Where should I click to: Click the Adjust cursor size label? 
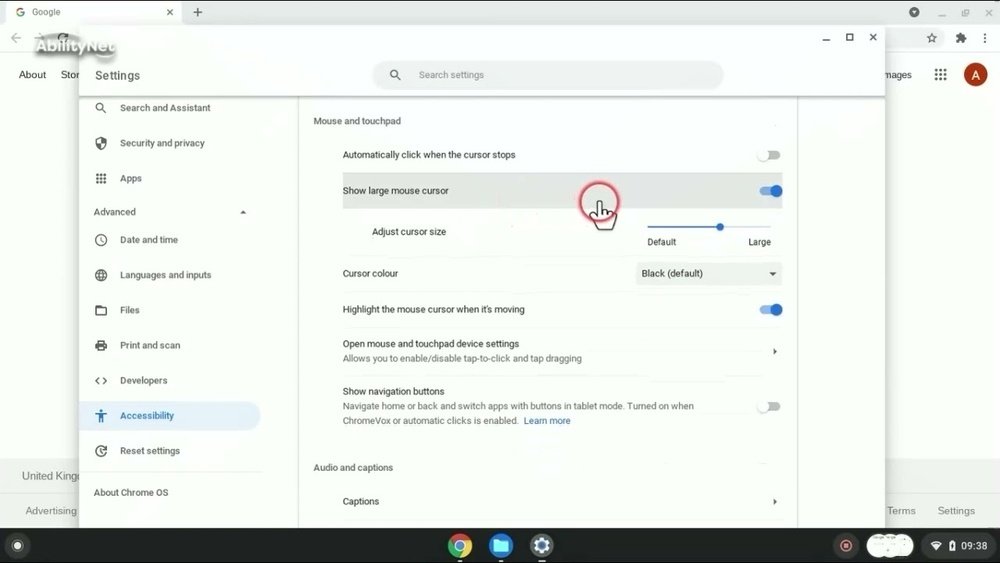coord(409,231)
